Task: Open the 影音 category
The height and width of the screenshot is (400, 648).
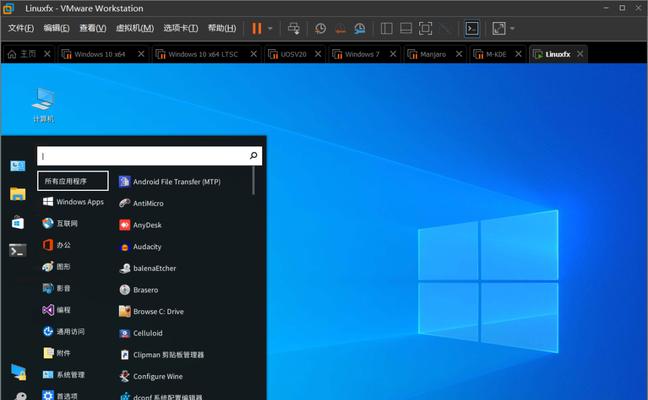Action: [x=57, y=288]
